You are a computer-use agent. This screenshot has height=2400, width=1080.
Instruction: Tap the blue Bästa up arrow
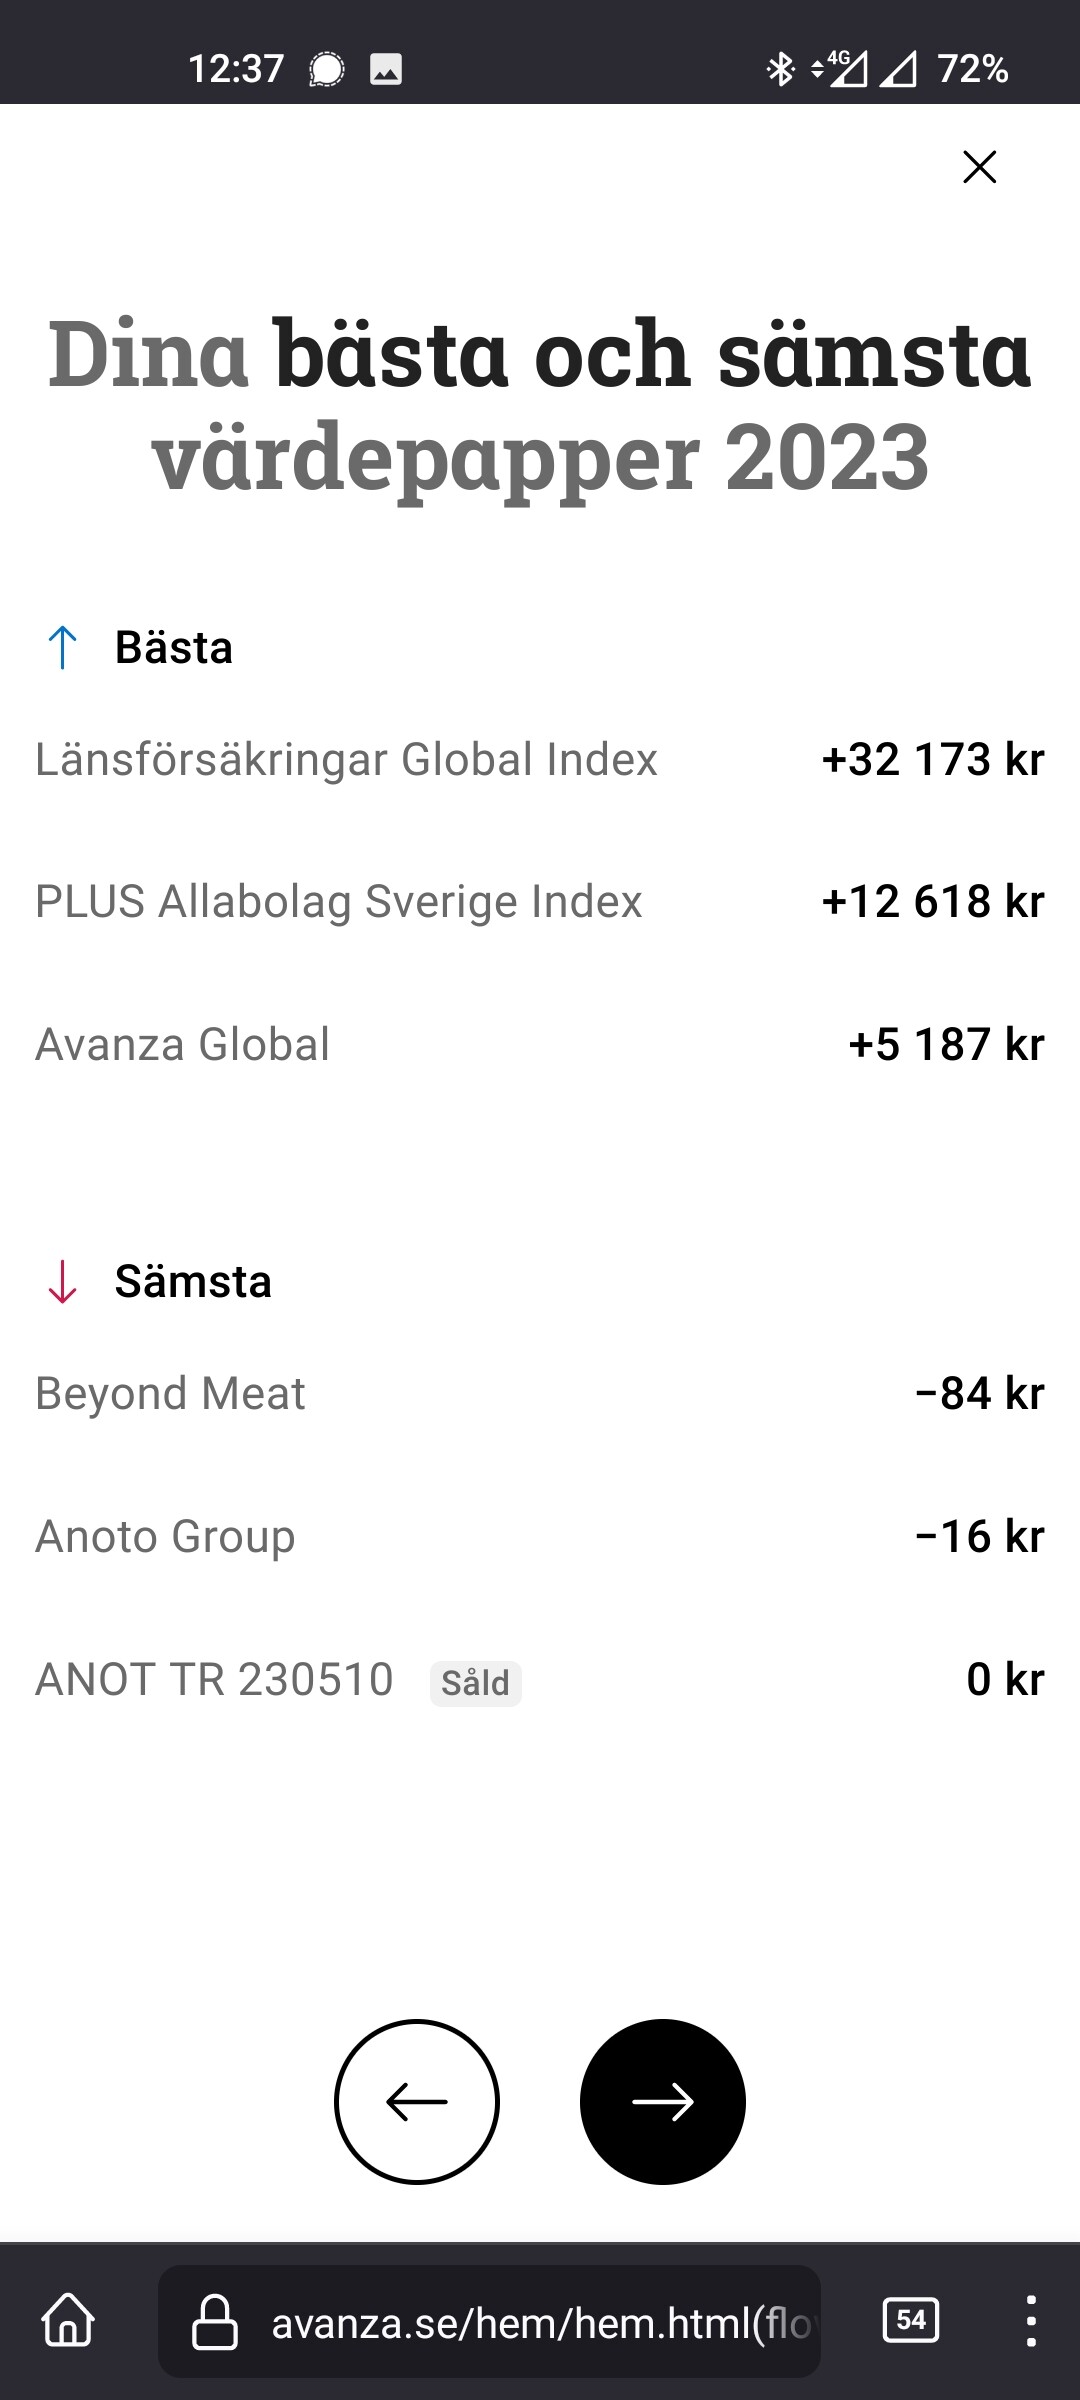(x=62, y=648)
